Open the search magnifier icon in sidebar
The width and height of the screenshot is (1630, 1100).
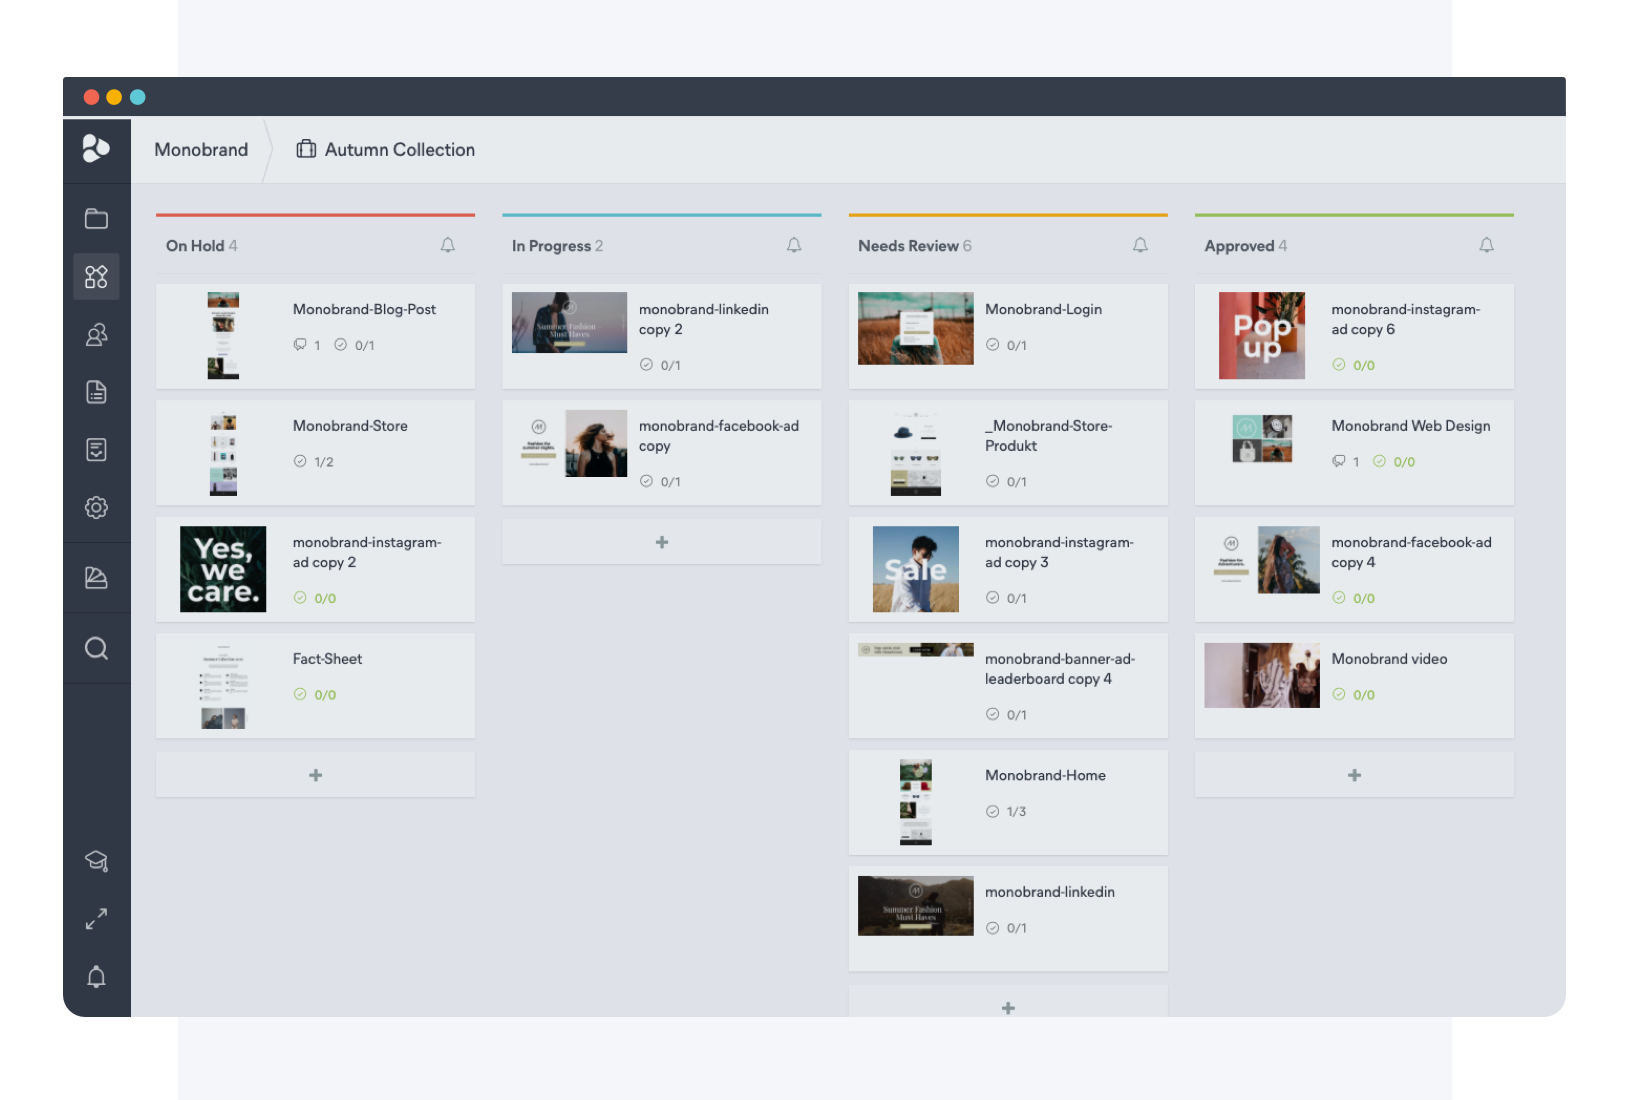tap(96, 648)
